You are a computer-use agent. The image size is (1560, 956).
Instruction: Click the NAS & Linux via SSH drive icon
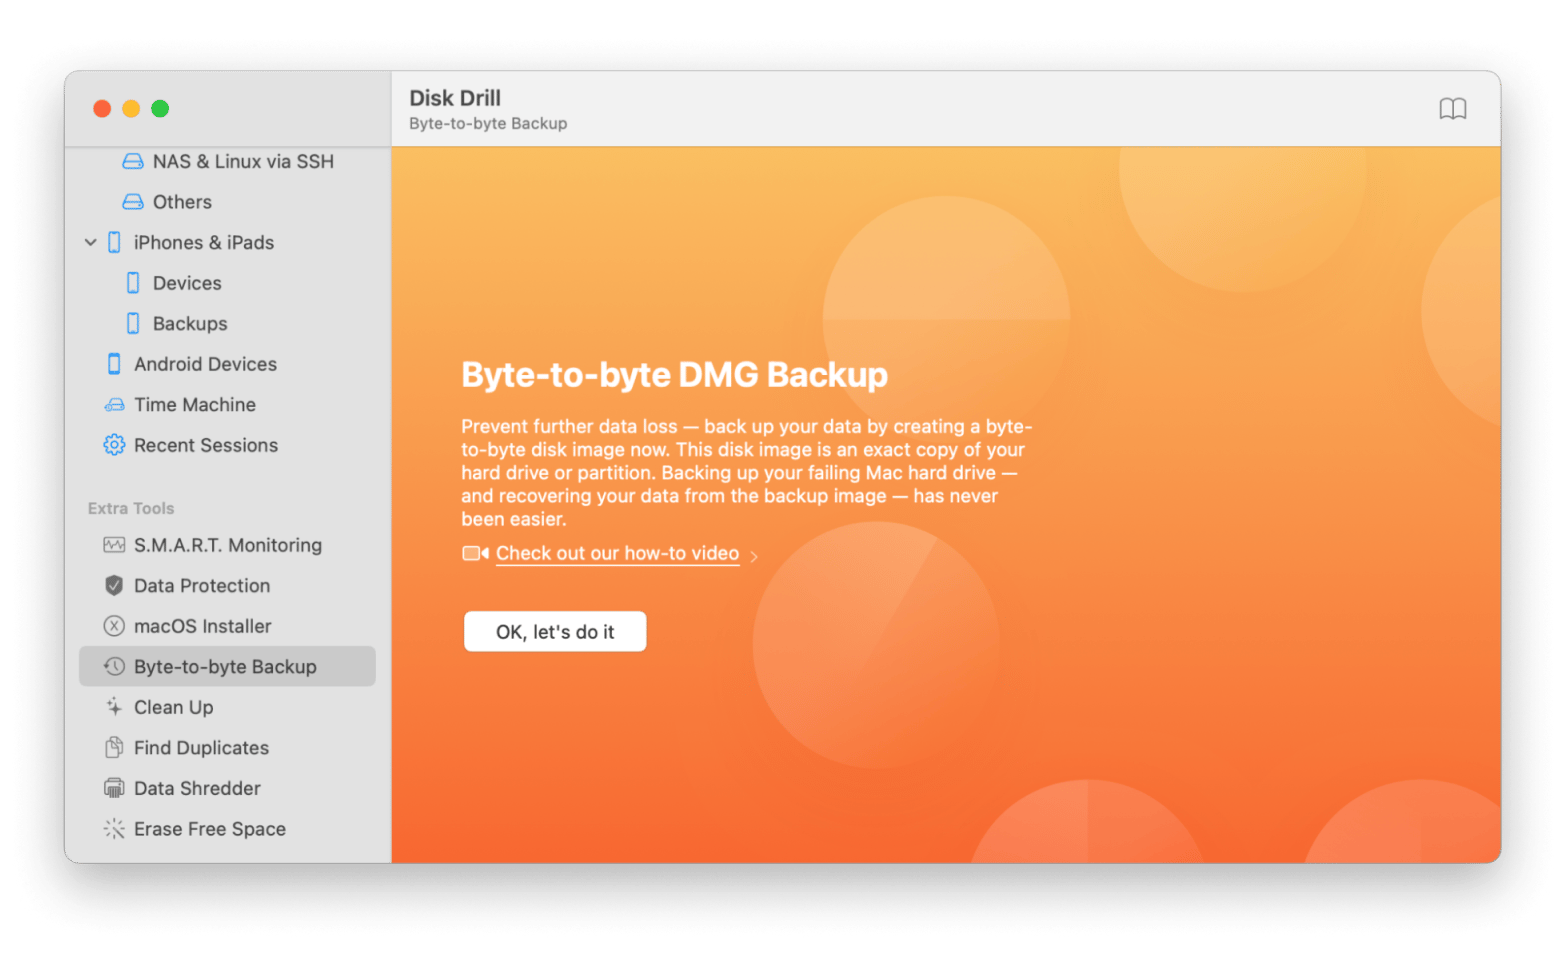(132, 161)
